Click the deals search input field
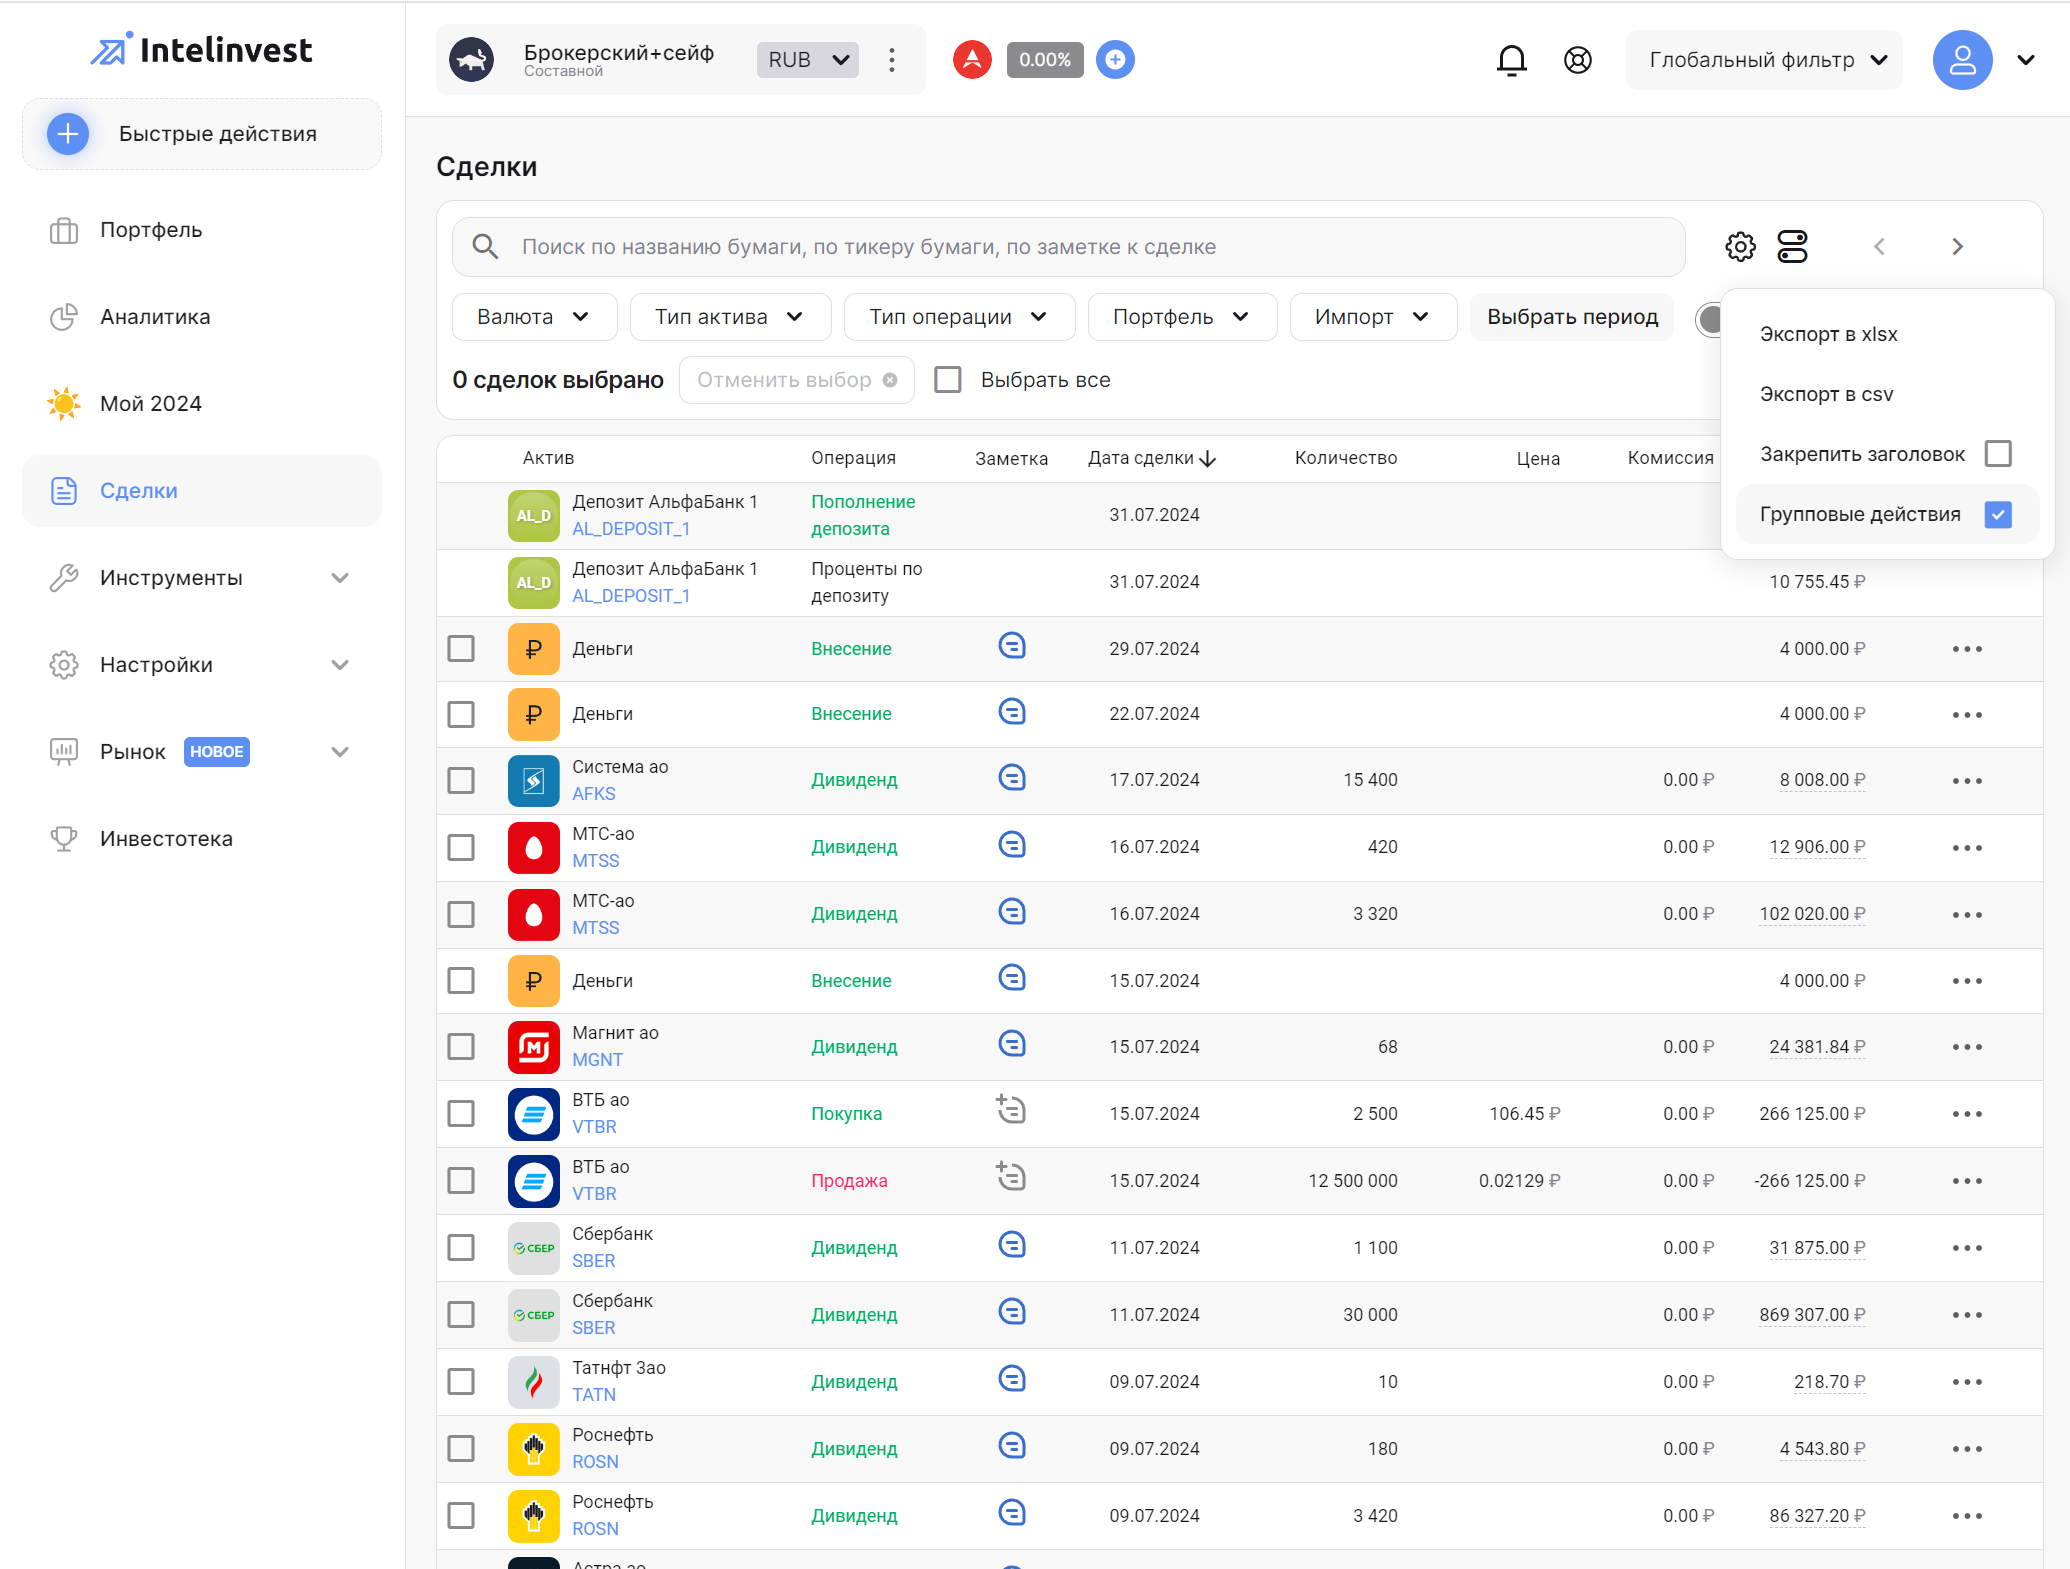Viewport: 2070px width, 1569px height. pos(1068,247)
